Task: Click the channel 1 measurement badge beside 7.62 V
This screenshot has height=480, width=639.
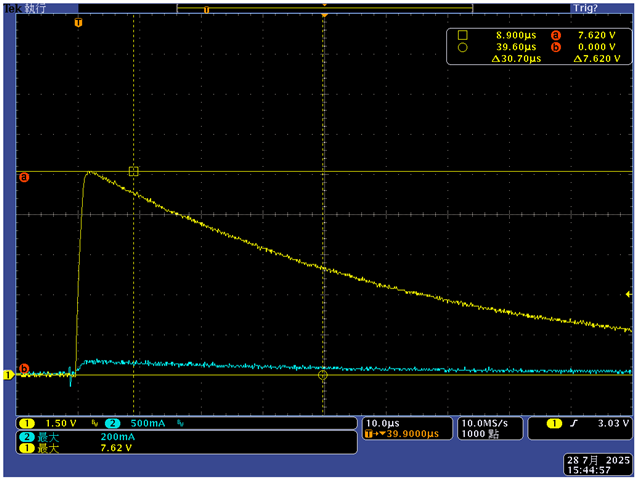Action: [27, 448]
